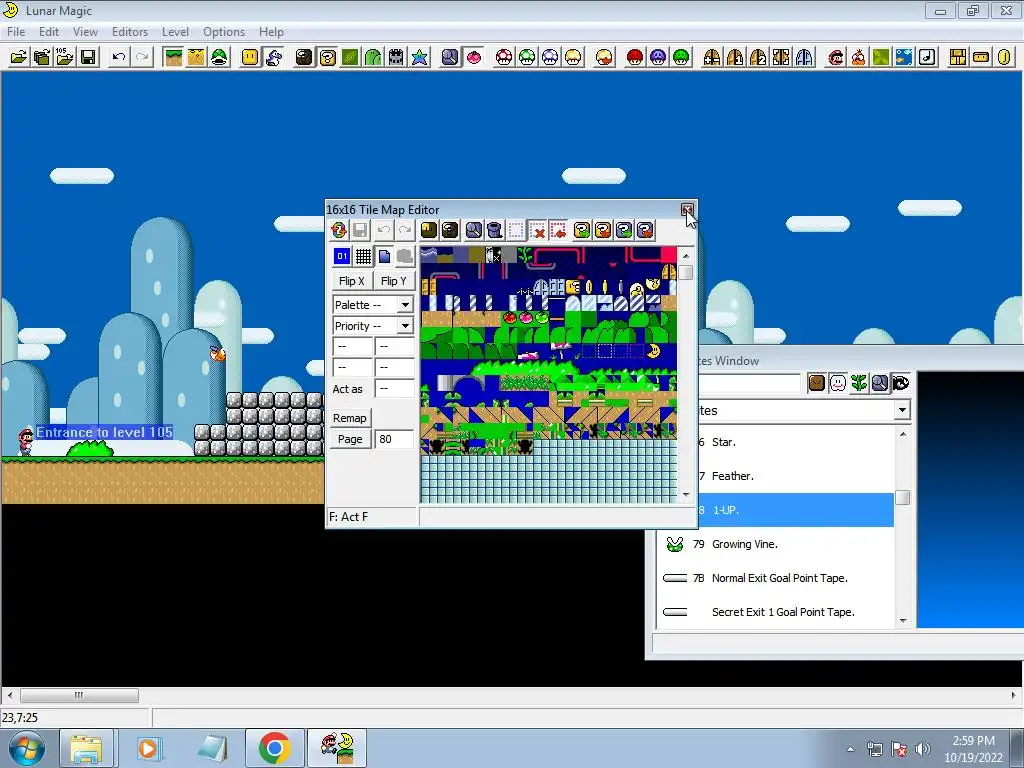1024x768 pixels.
Task: Click the music note toolbar icon
Action: [927, 57]
